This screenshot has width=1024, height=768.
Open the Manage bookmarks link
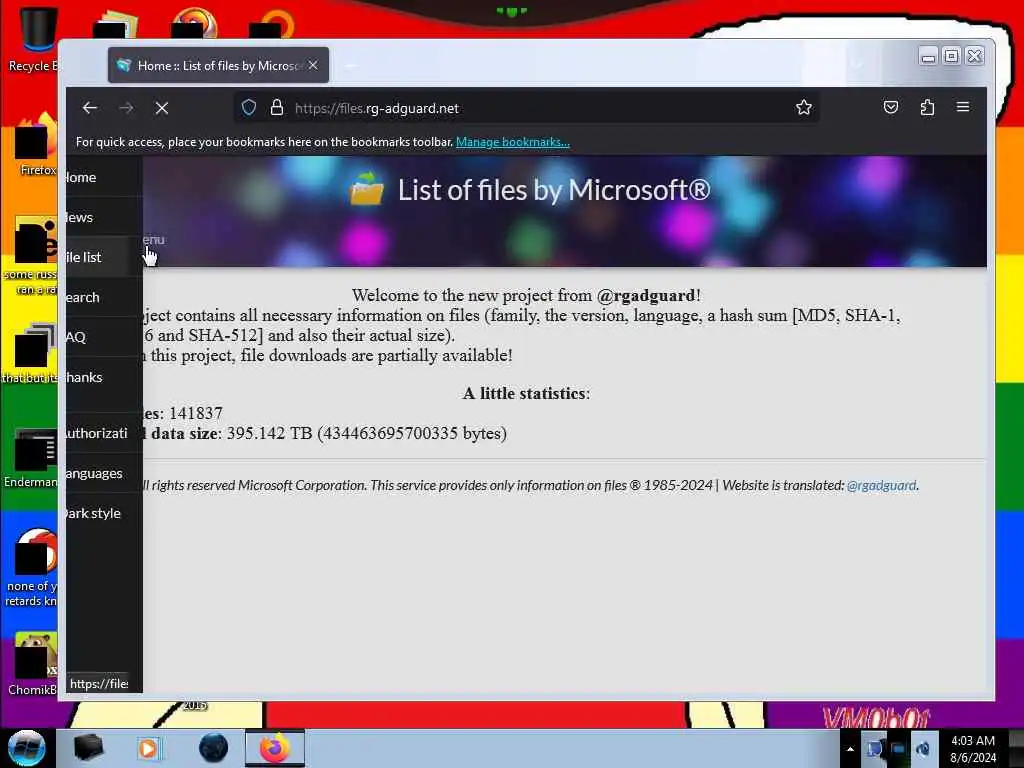(513, 142)
